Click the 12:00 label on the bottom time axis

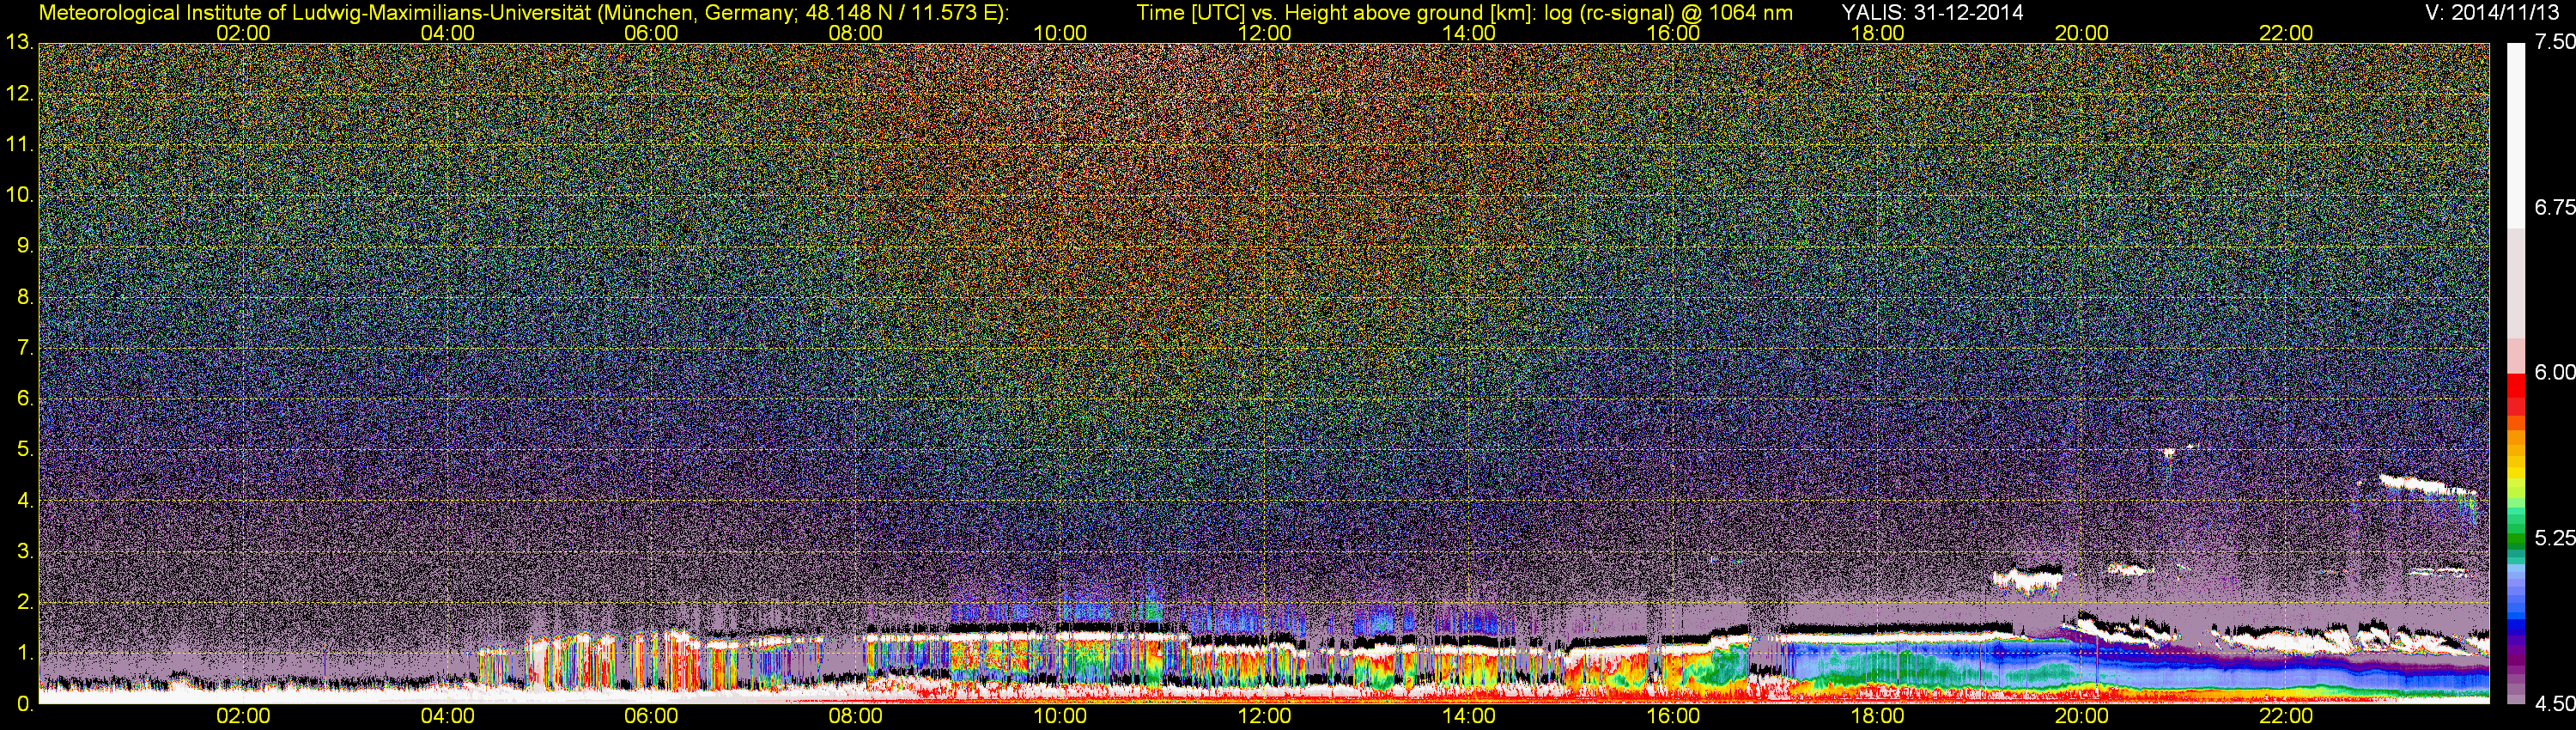(x=1264, y=716)
